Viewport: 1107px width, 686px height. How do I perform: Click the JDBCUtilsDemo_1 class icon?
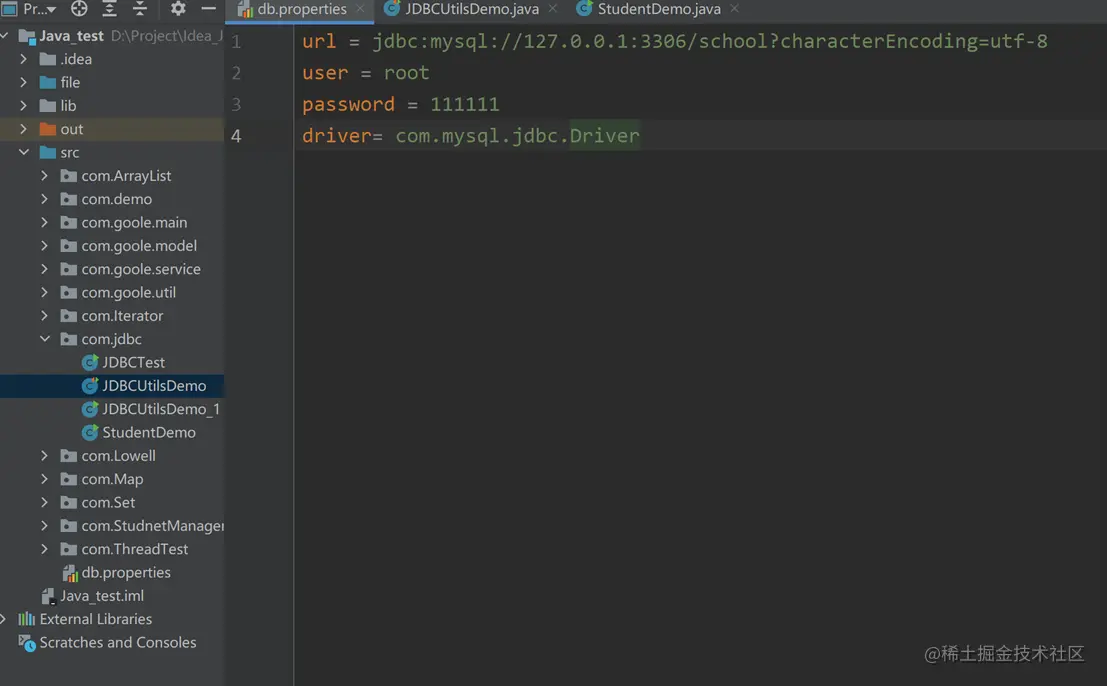[x=90, y=409]
